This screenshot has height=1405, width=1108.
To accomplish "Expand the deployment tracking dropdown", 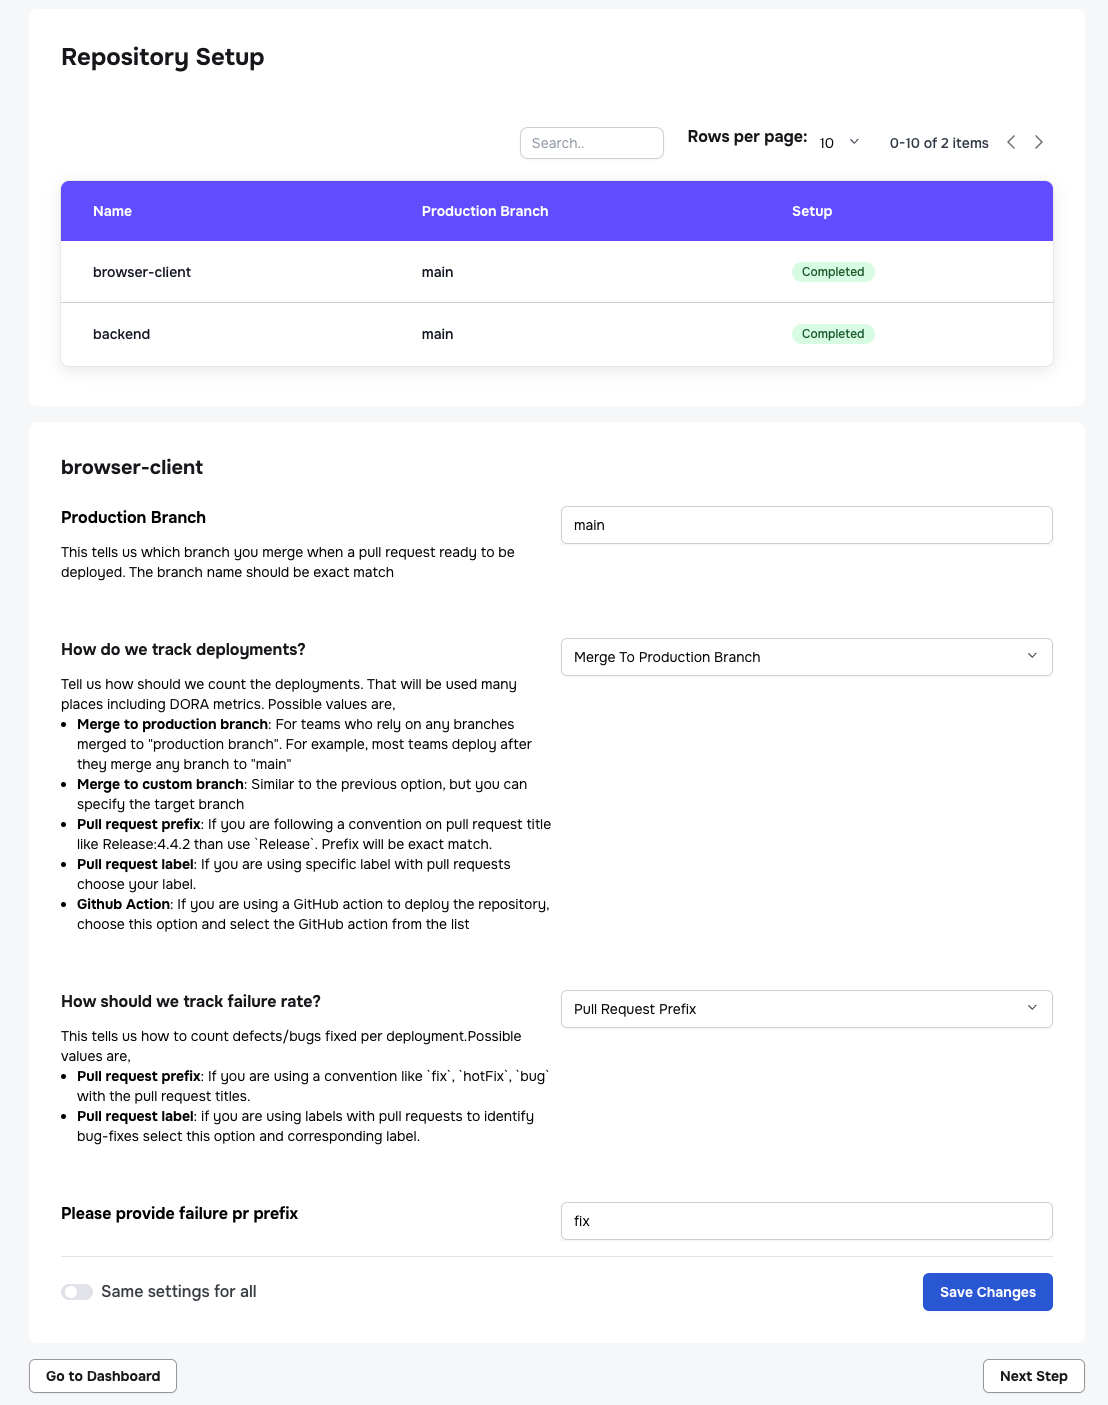I will tap(806, 657).
